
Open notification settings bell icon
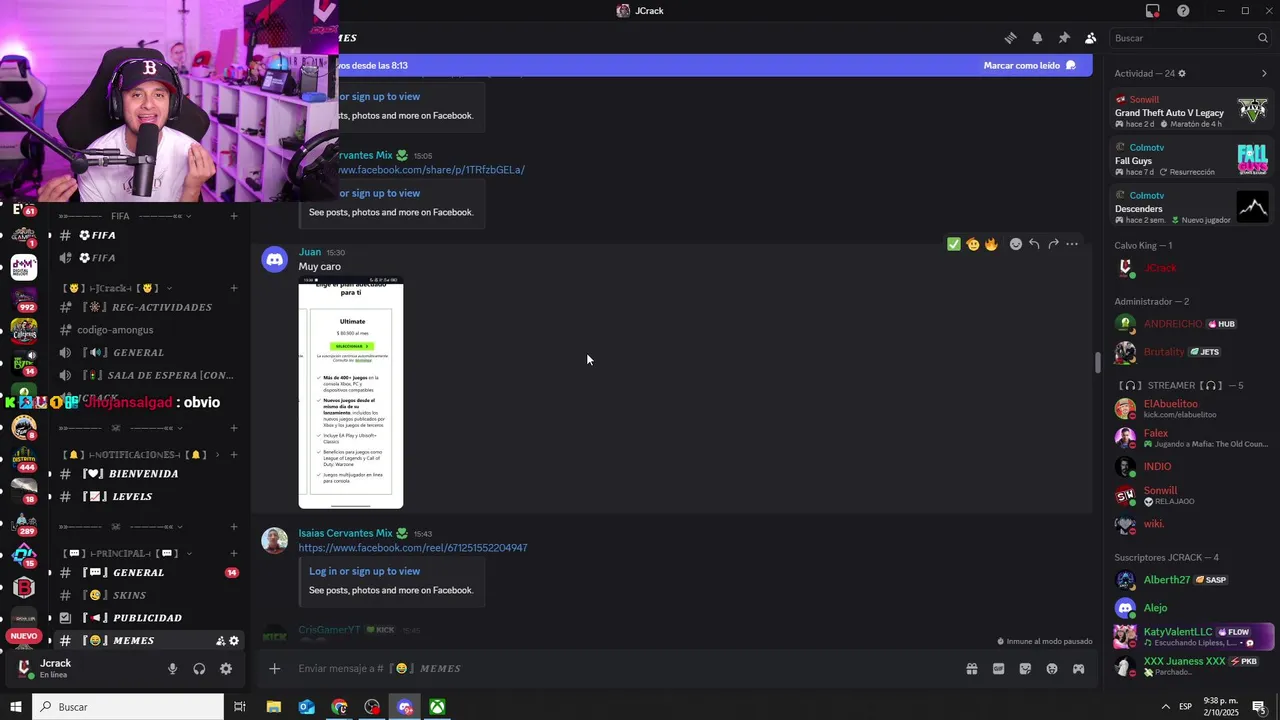click(x=1037, y=38)
